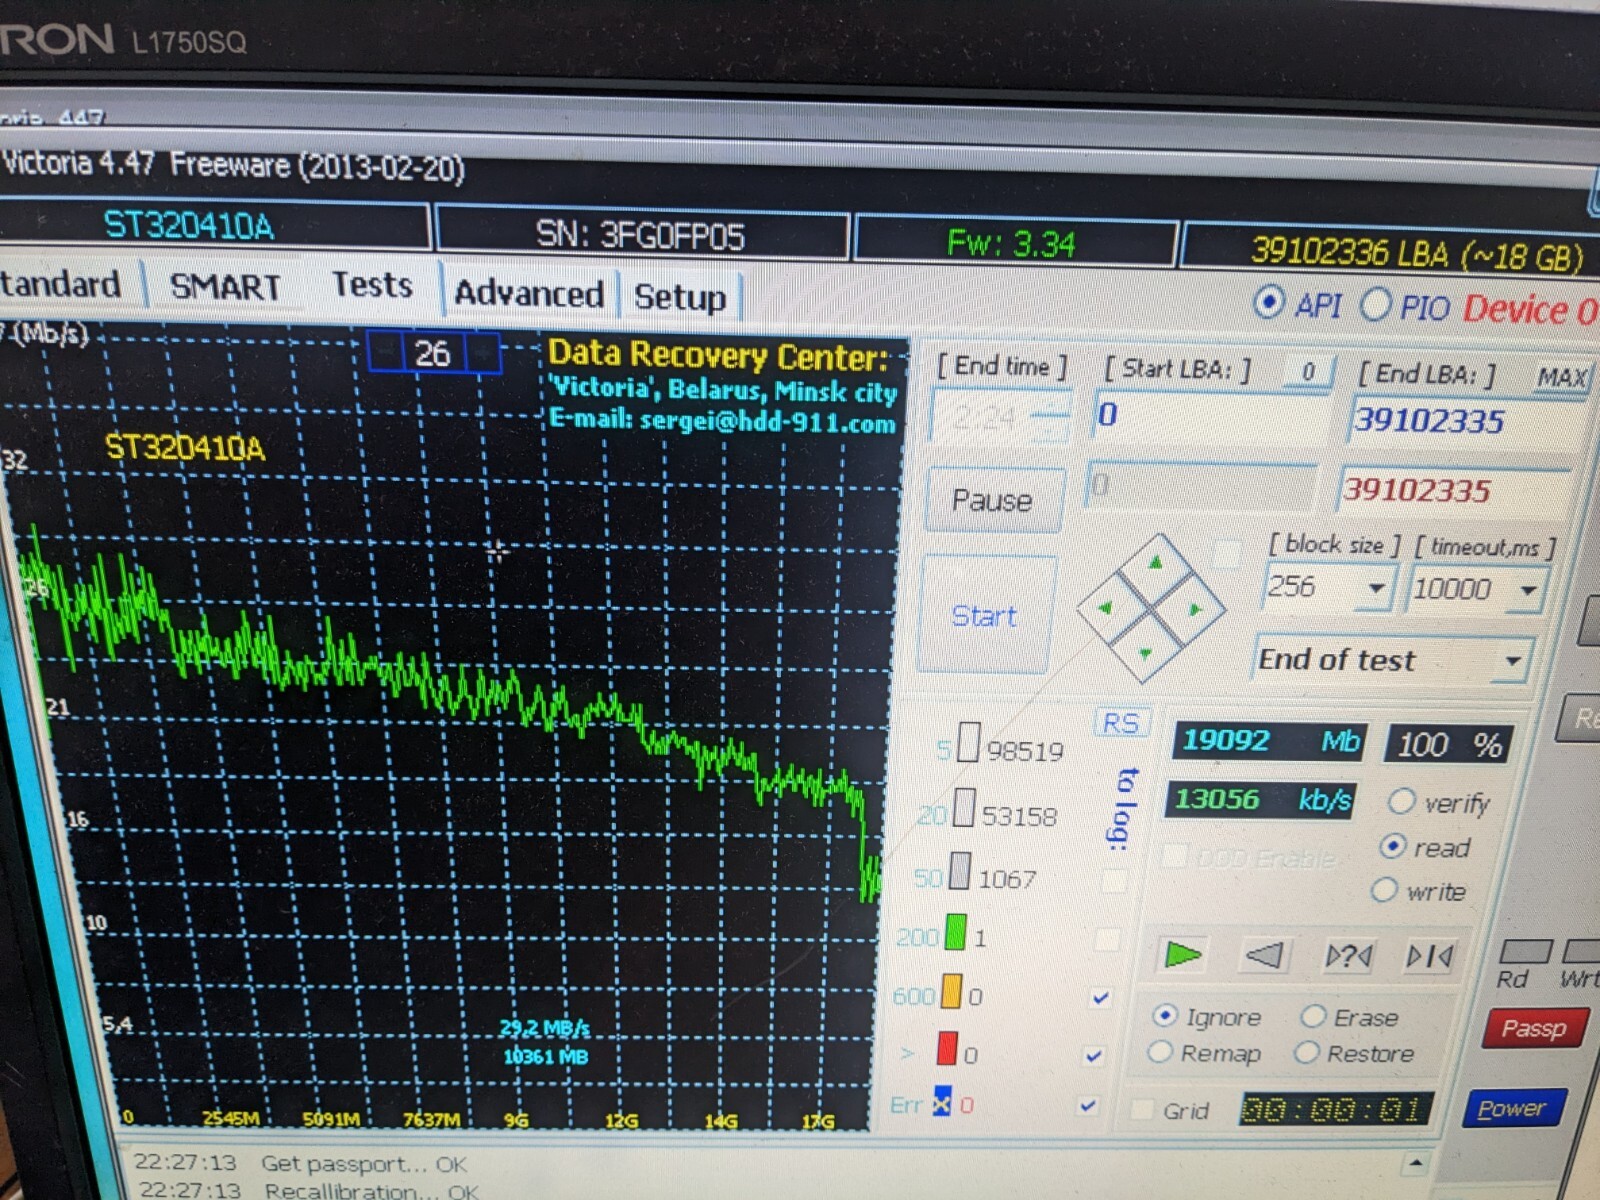Click the gray 5 ms block indicator

(968, 743)
